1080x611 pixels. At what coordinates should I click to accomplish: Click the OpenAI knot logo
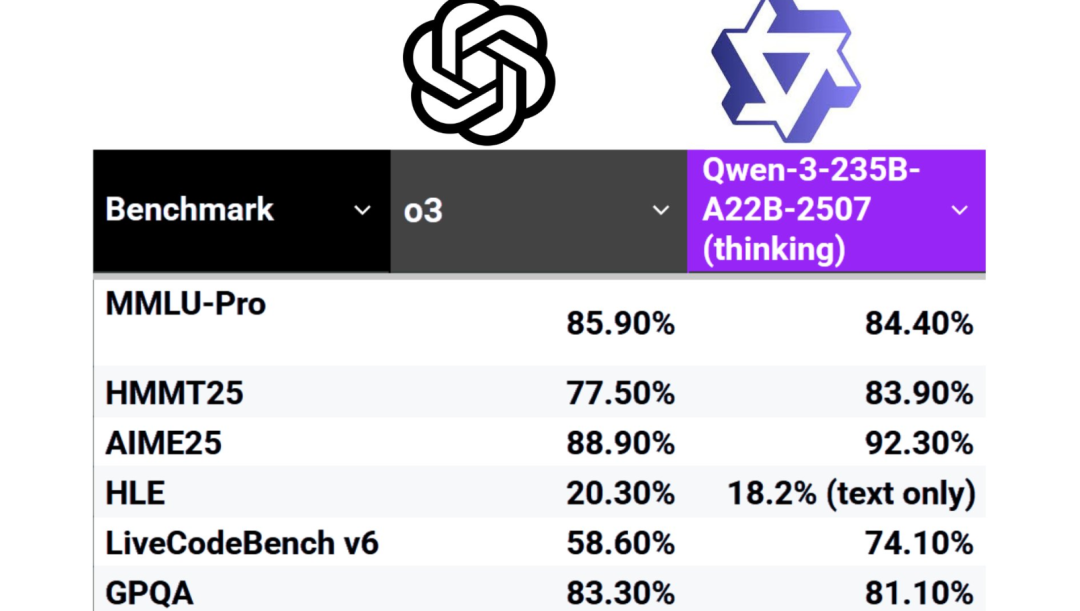coord(479,72)
